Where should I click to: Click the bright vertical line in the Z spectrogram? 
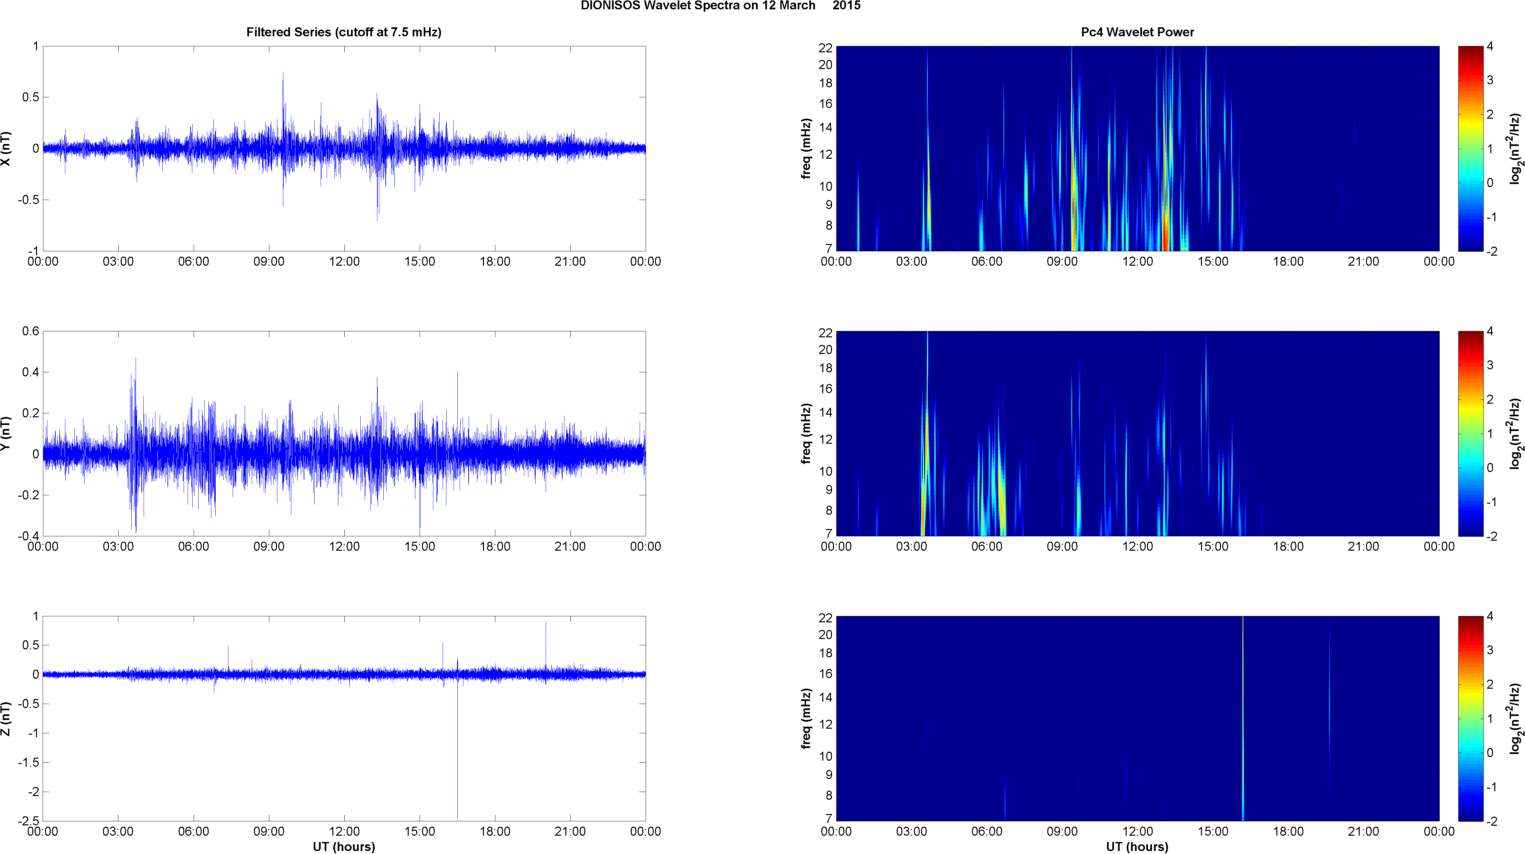tap(1243, 718)
